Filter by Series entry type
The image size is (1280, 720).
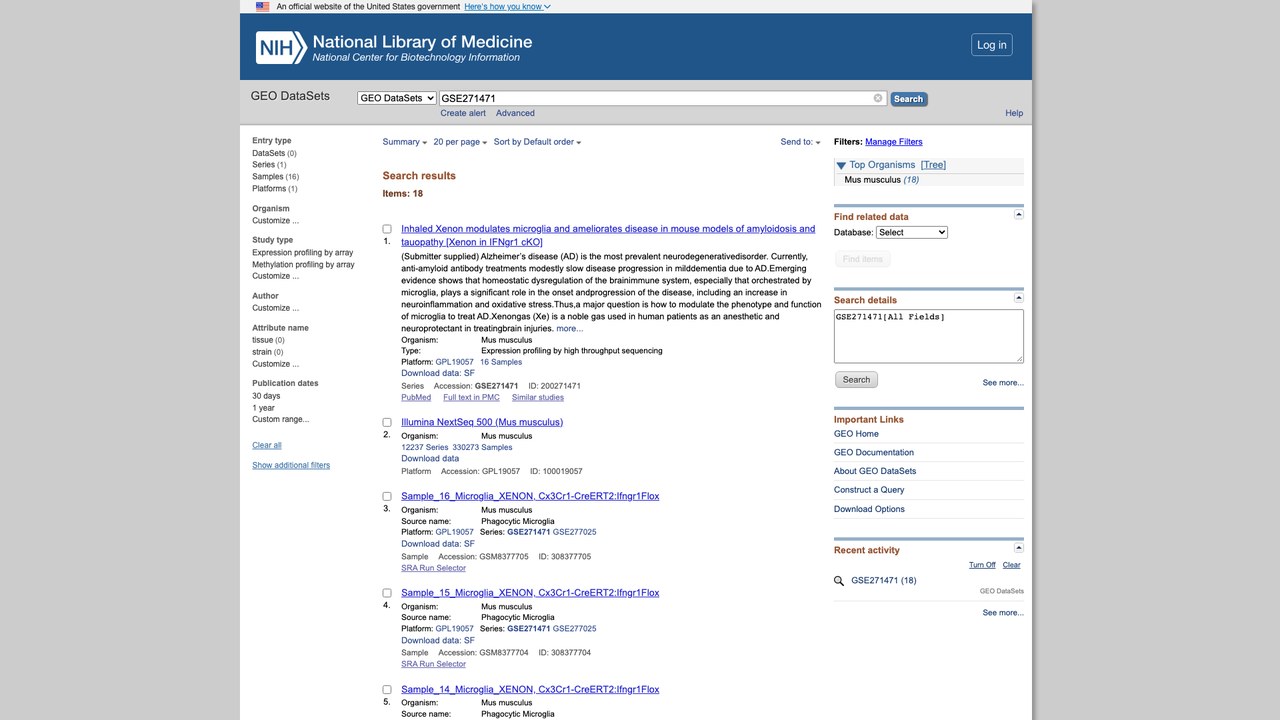[263, 165]
